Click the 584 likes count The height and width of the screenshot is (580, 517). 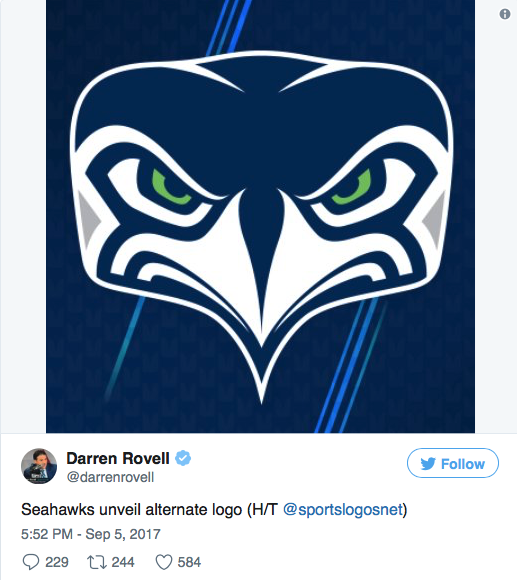click(x=189, y=562)
